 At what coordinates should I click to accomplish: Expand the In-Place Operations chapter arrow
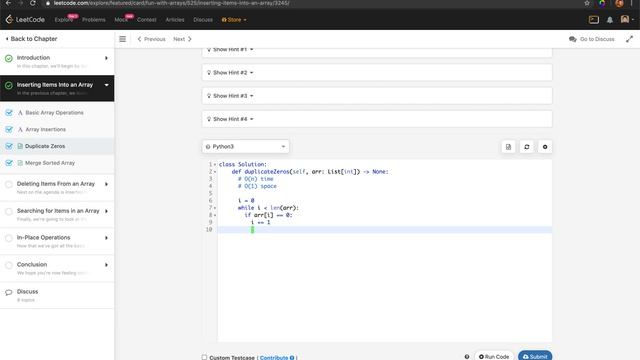click(x=106, y=238)
